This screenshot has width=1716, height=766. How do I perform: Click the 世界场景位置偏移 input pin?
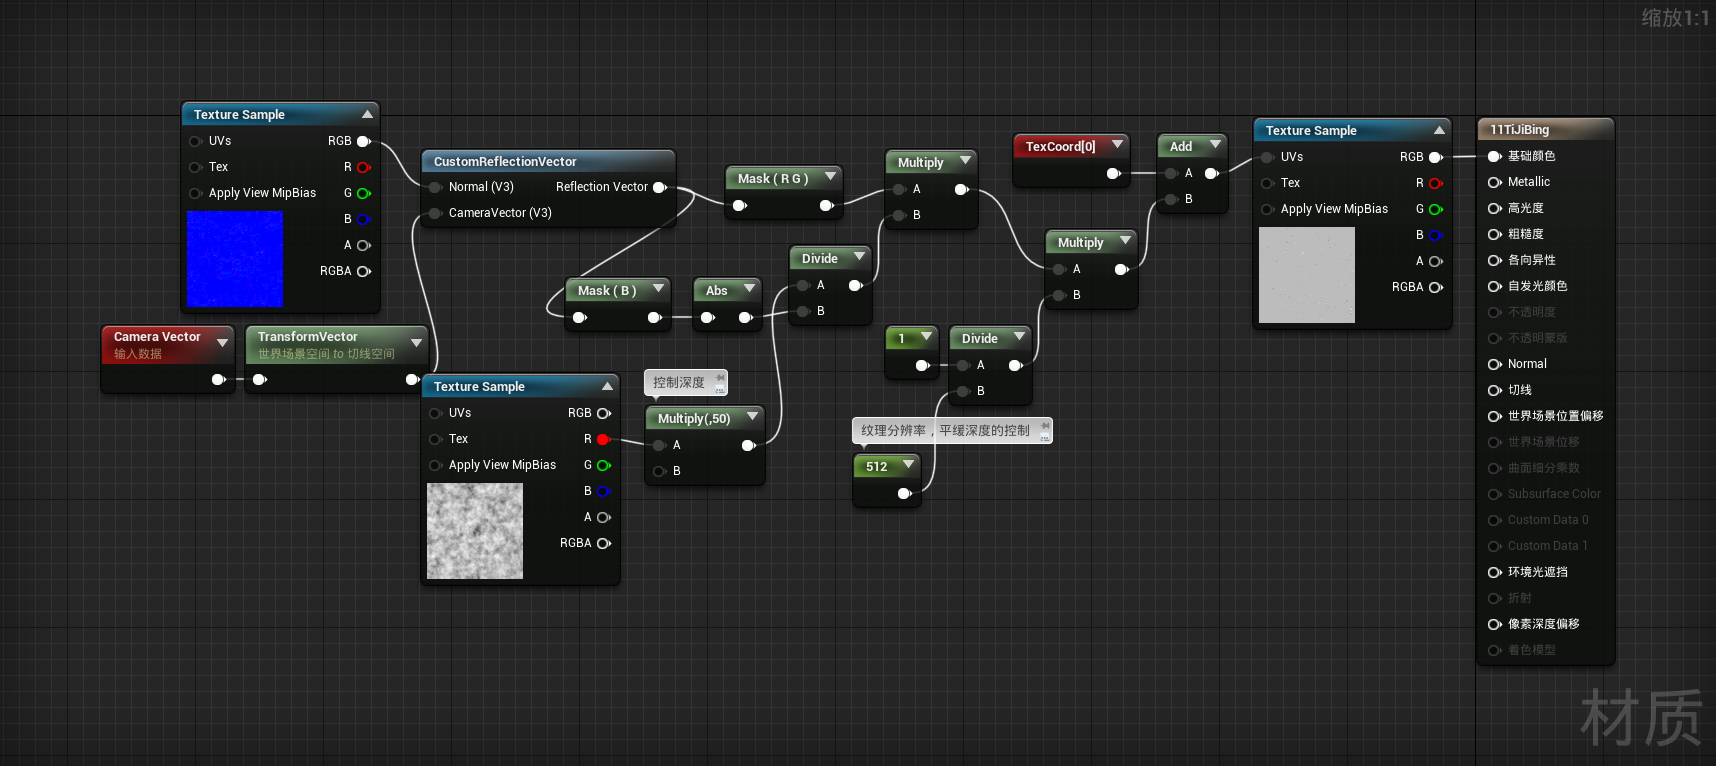point(1495,416)
